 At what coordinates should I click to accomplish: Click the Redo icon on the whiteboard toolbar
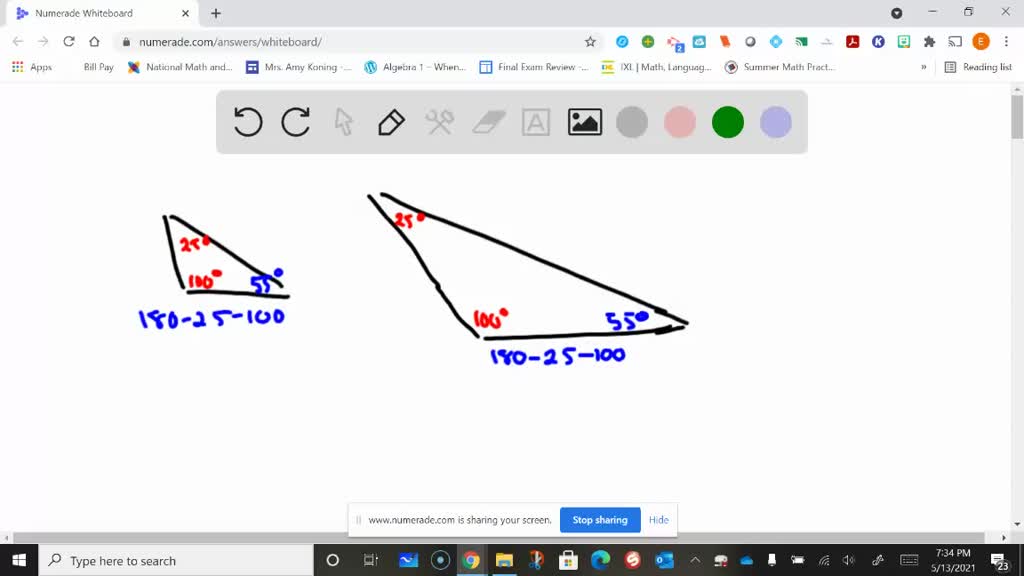tap(295, 122)
